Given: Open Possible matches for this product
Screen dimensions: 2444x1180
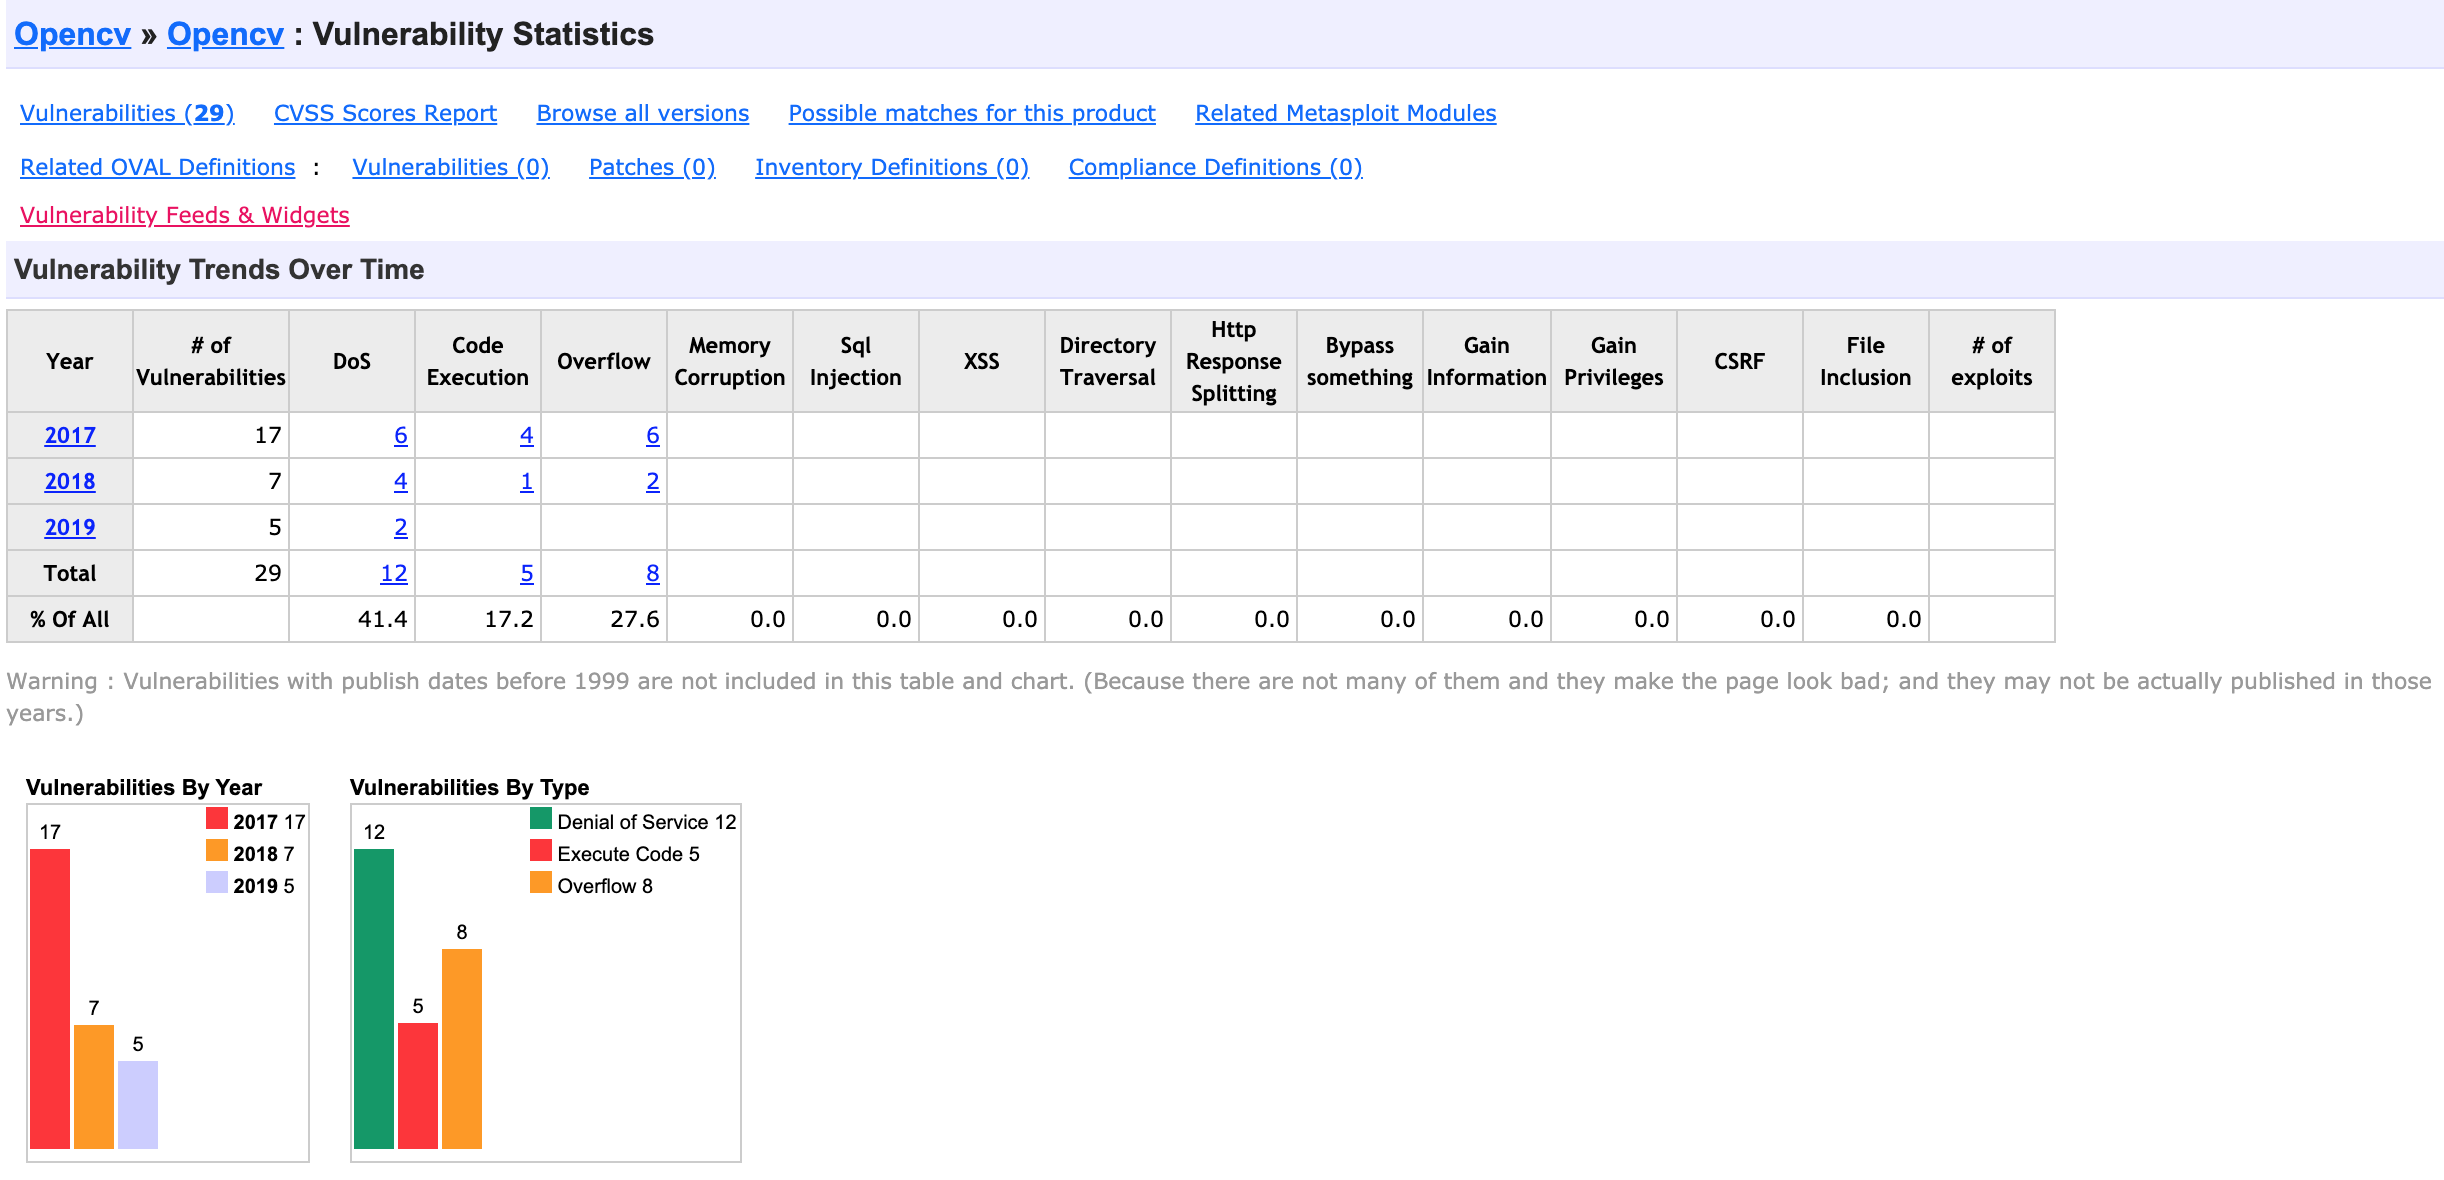Looking at the screenshot, I should (971, 113).
